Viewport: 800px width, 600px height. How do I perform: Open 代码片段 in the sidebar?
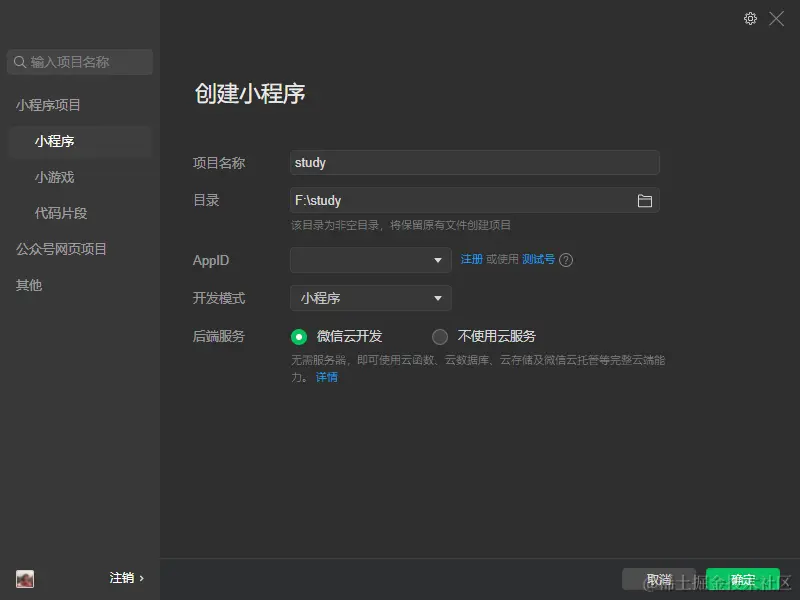tap(61, 213)
